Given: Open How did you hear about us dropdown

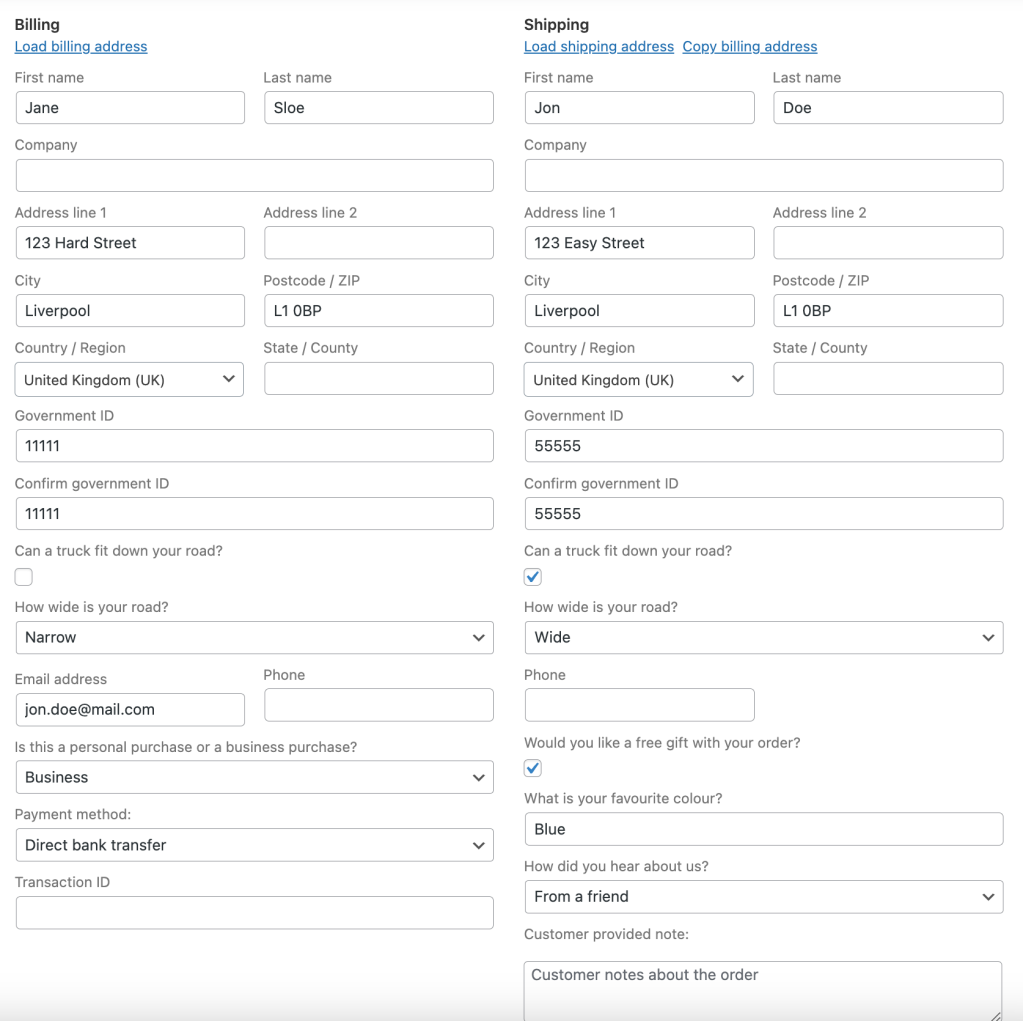Looking at the screenshot, I should point(763,897).
